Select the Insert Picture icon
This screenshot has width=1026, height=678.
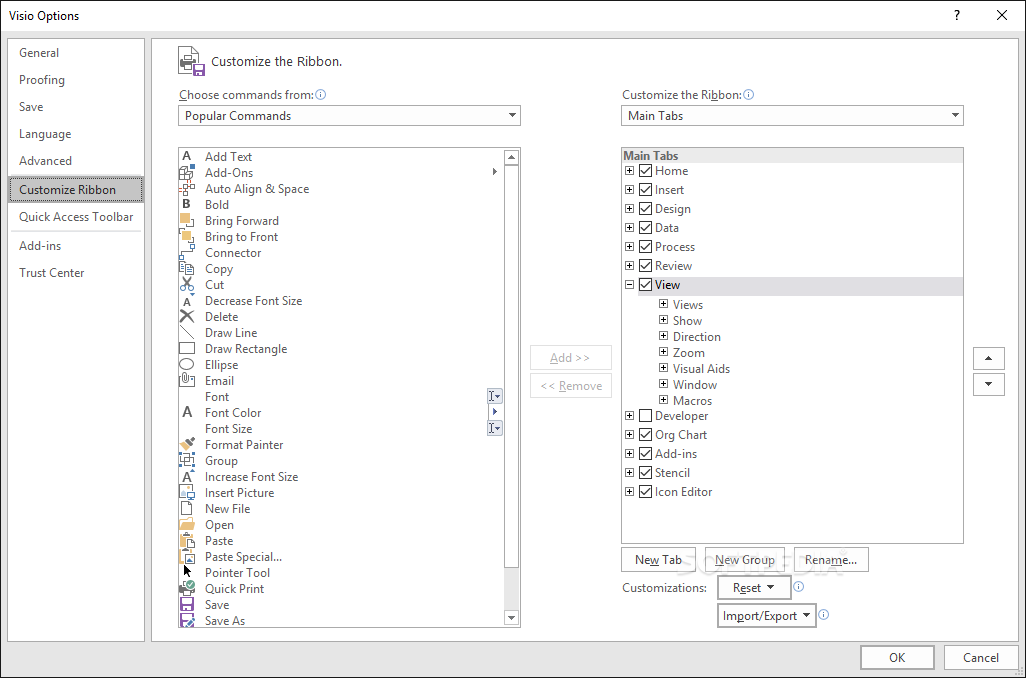click(187, 493)
